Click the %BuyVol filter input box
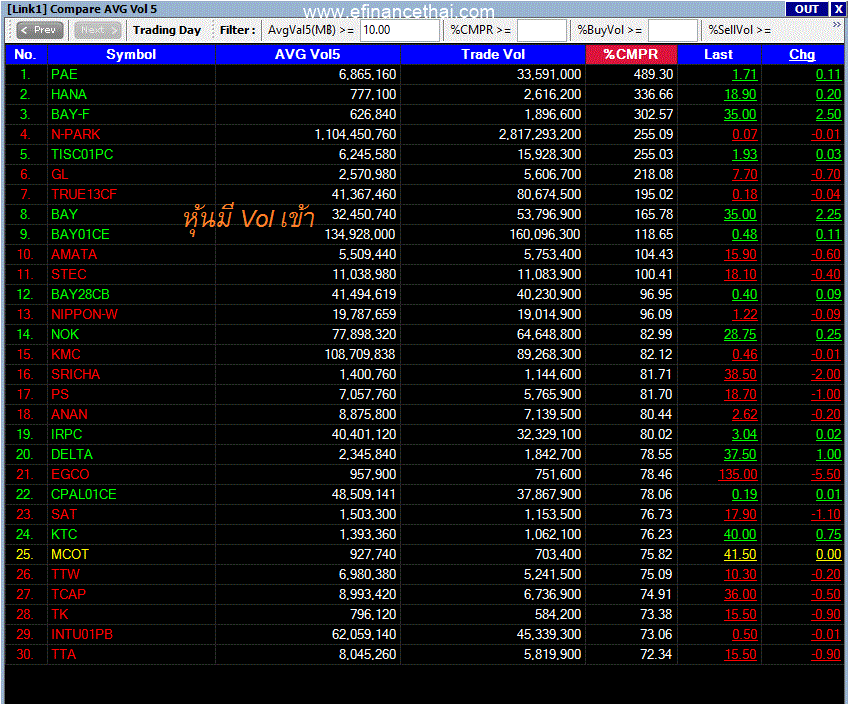Screen dimensions: 849x704 click(672, 30)
